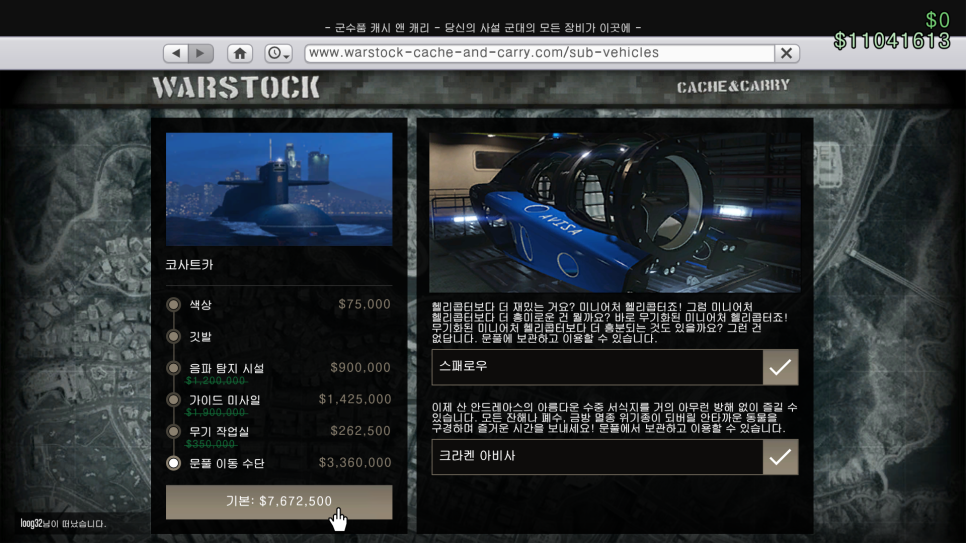The height and width of the screenshot is (543, 966).
Task: Click the $262,500 price text
Action: [x=360, y=430]
